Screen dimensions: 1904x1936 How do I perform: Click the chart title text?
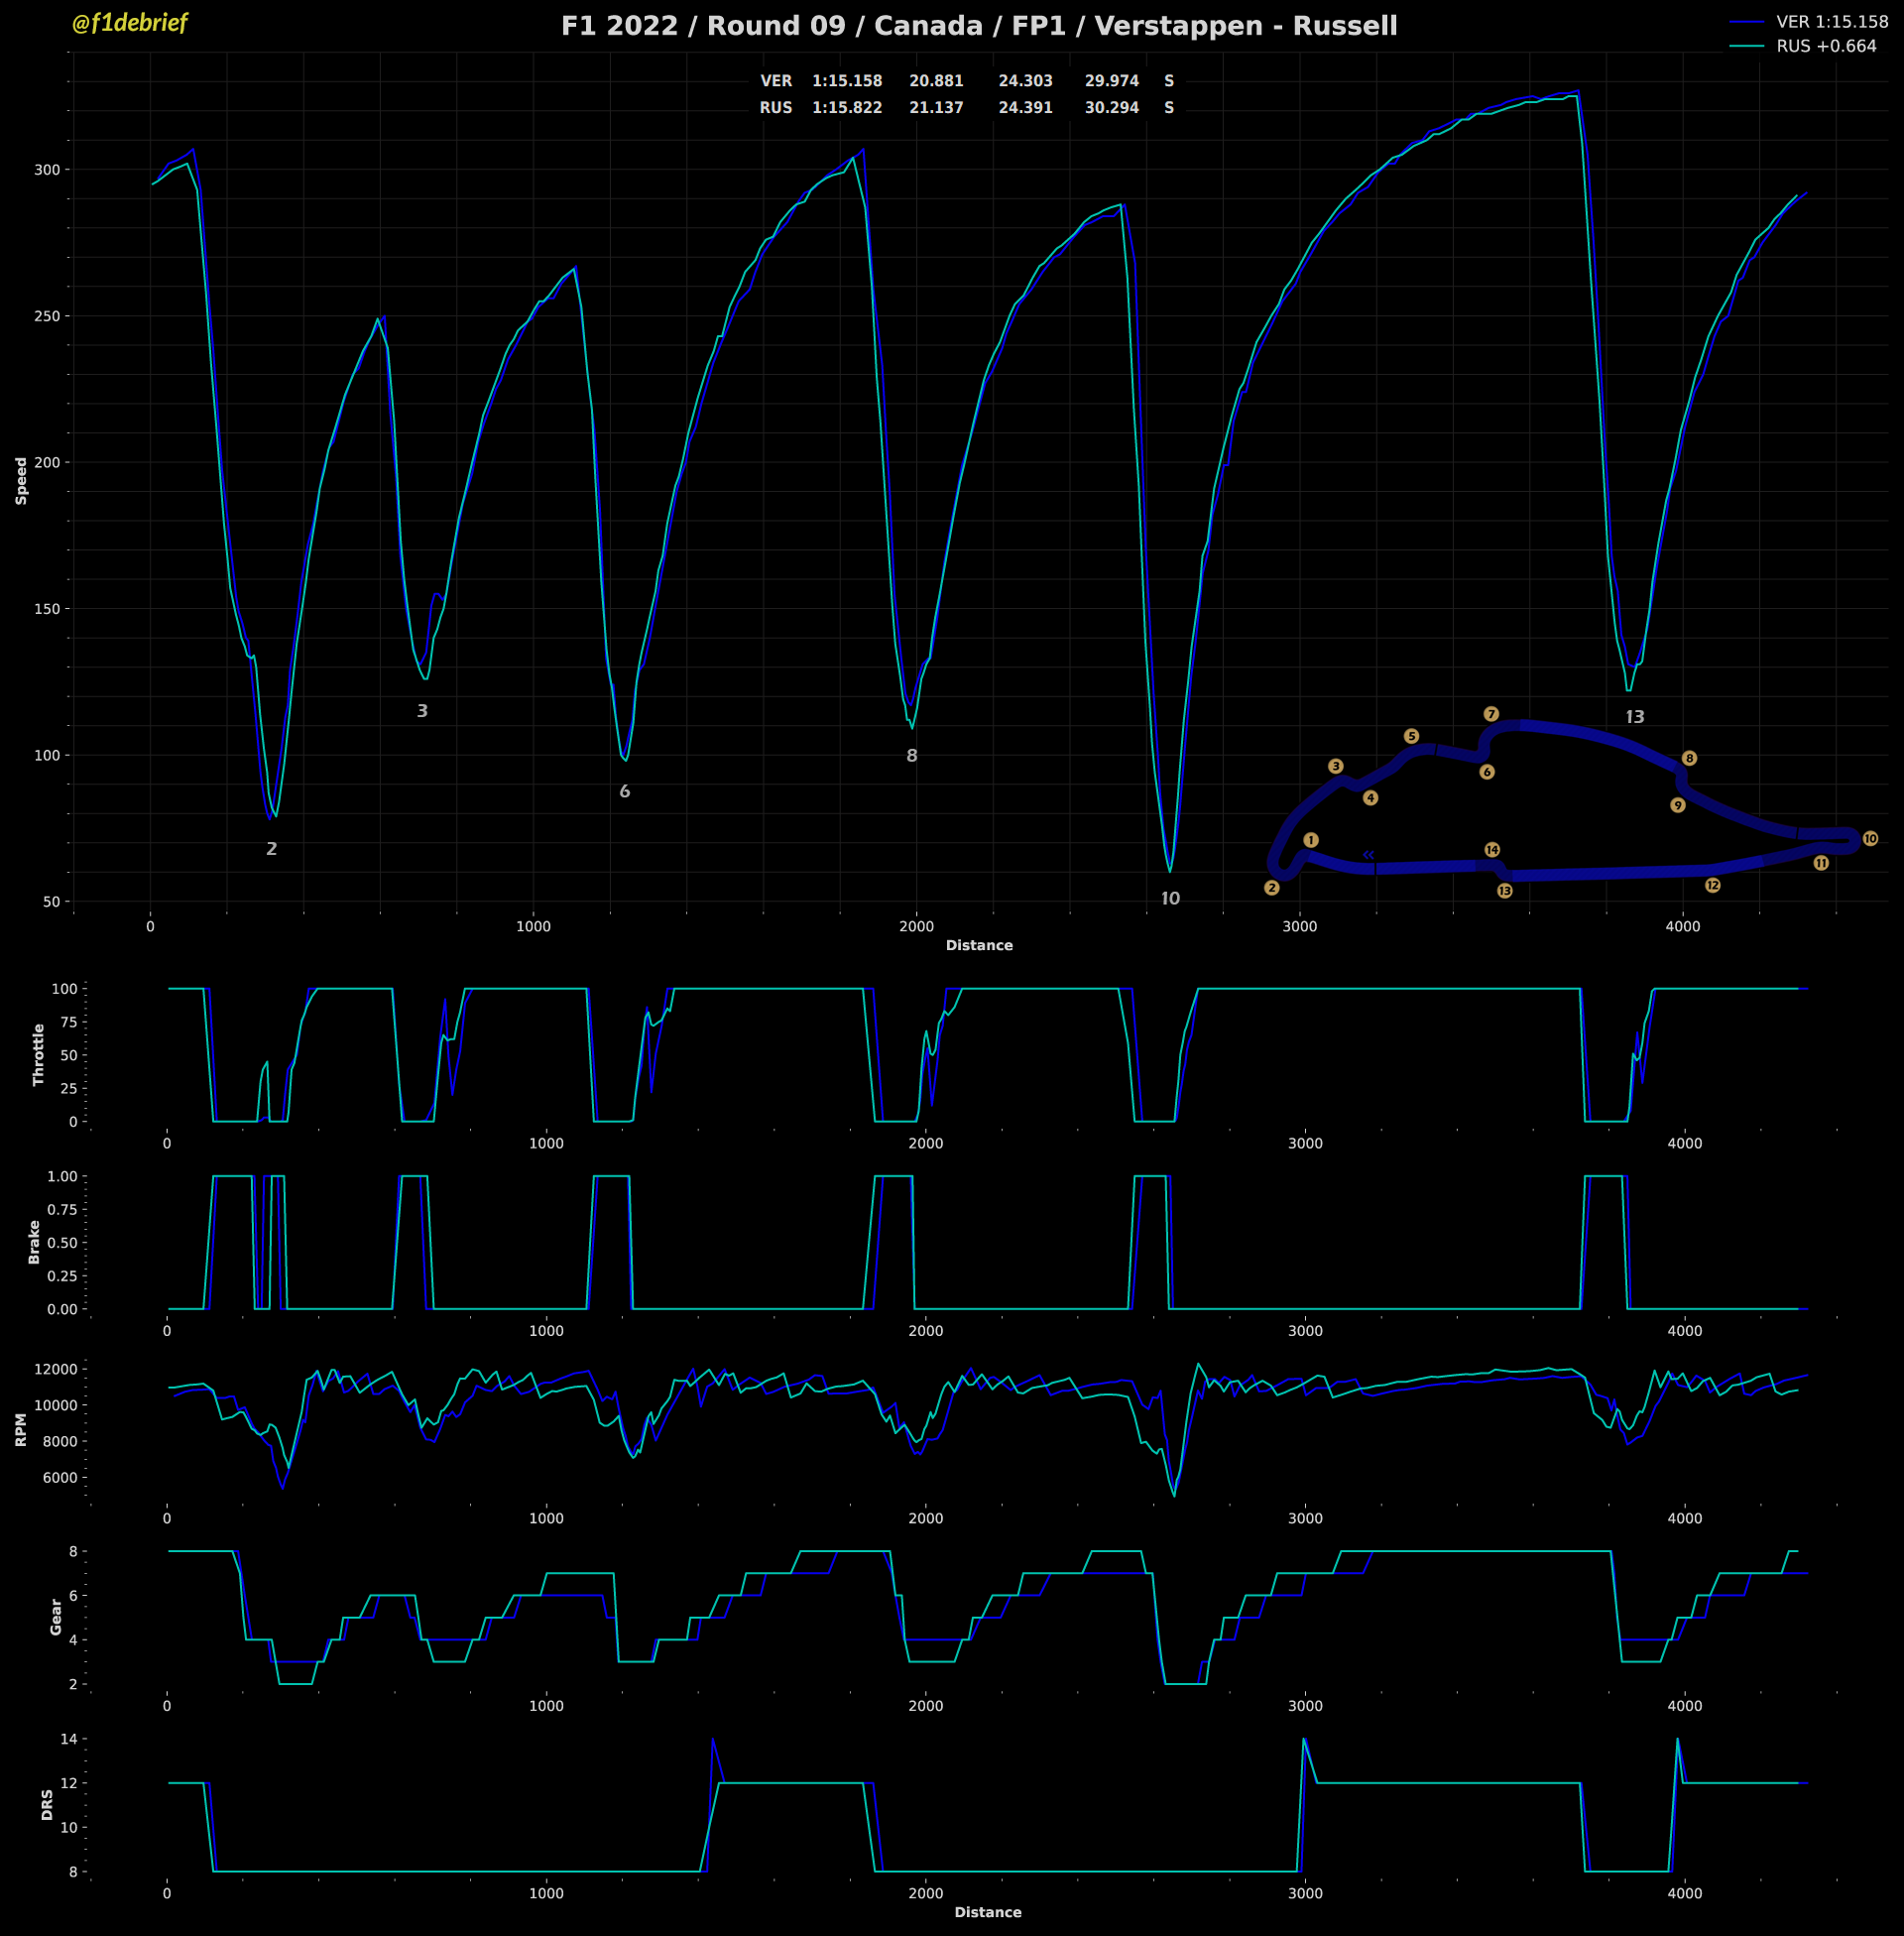coord(978,26)
